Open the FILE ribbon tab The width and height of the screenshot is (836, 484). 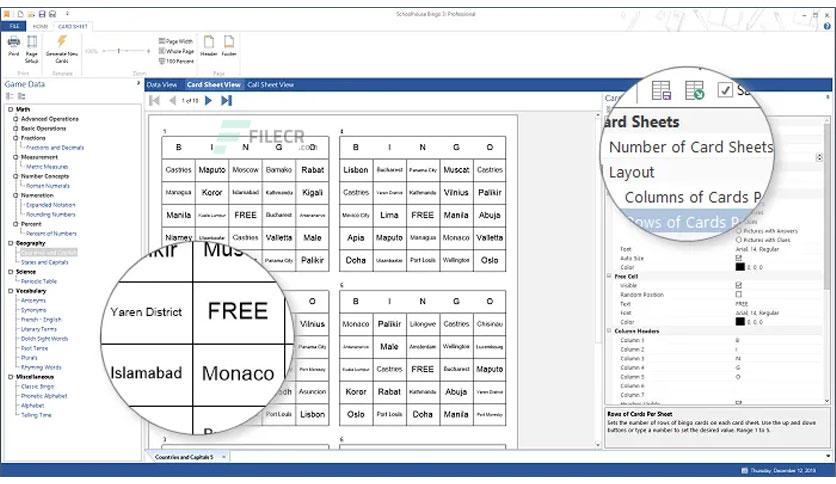tap(14, 26)
